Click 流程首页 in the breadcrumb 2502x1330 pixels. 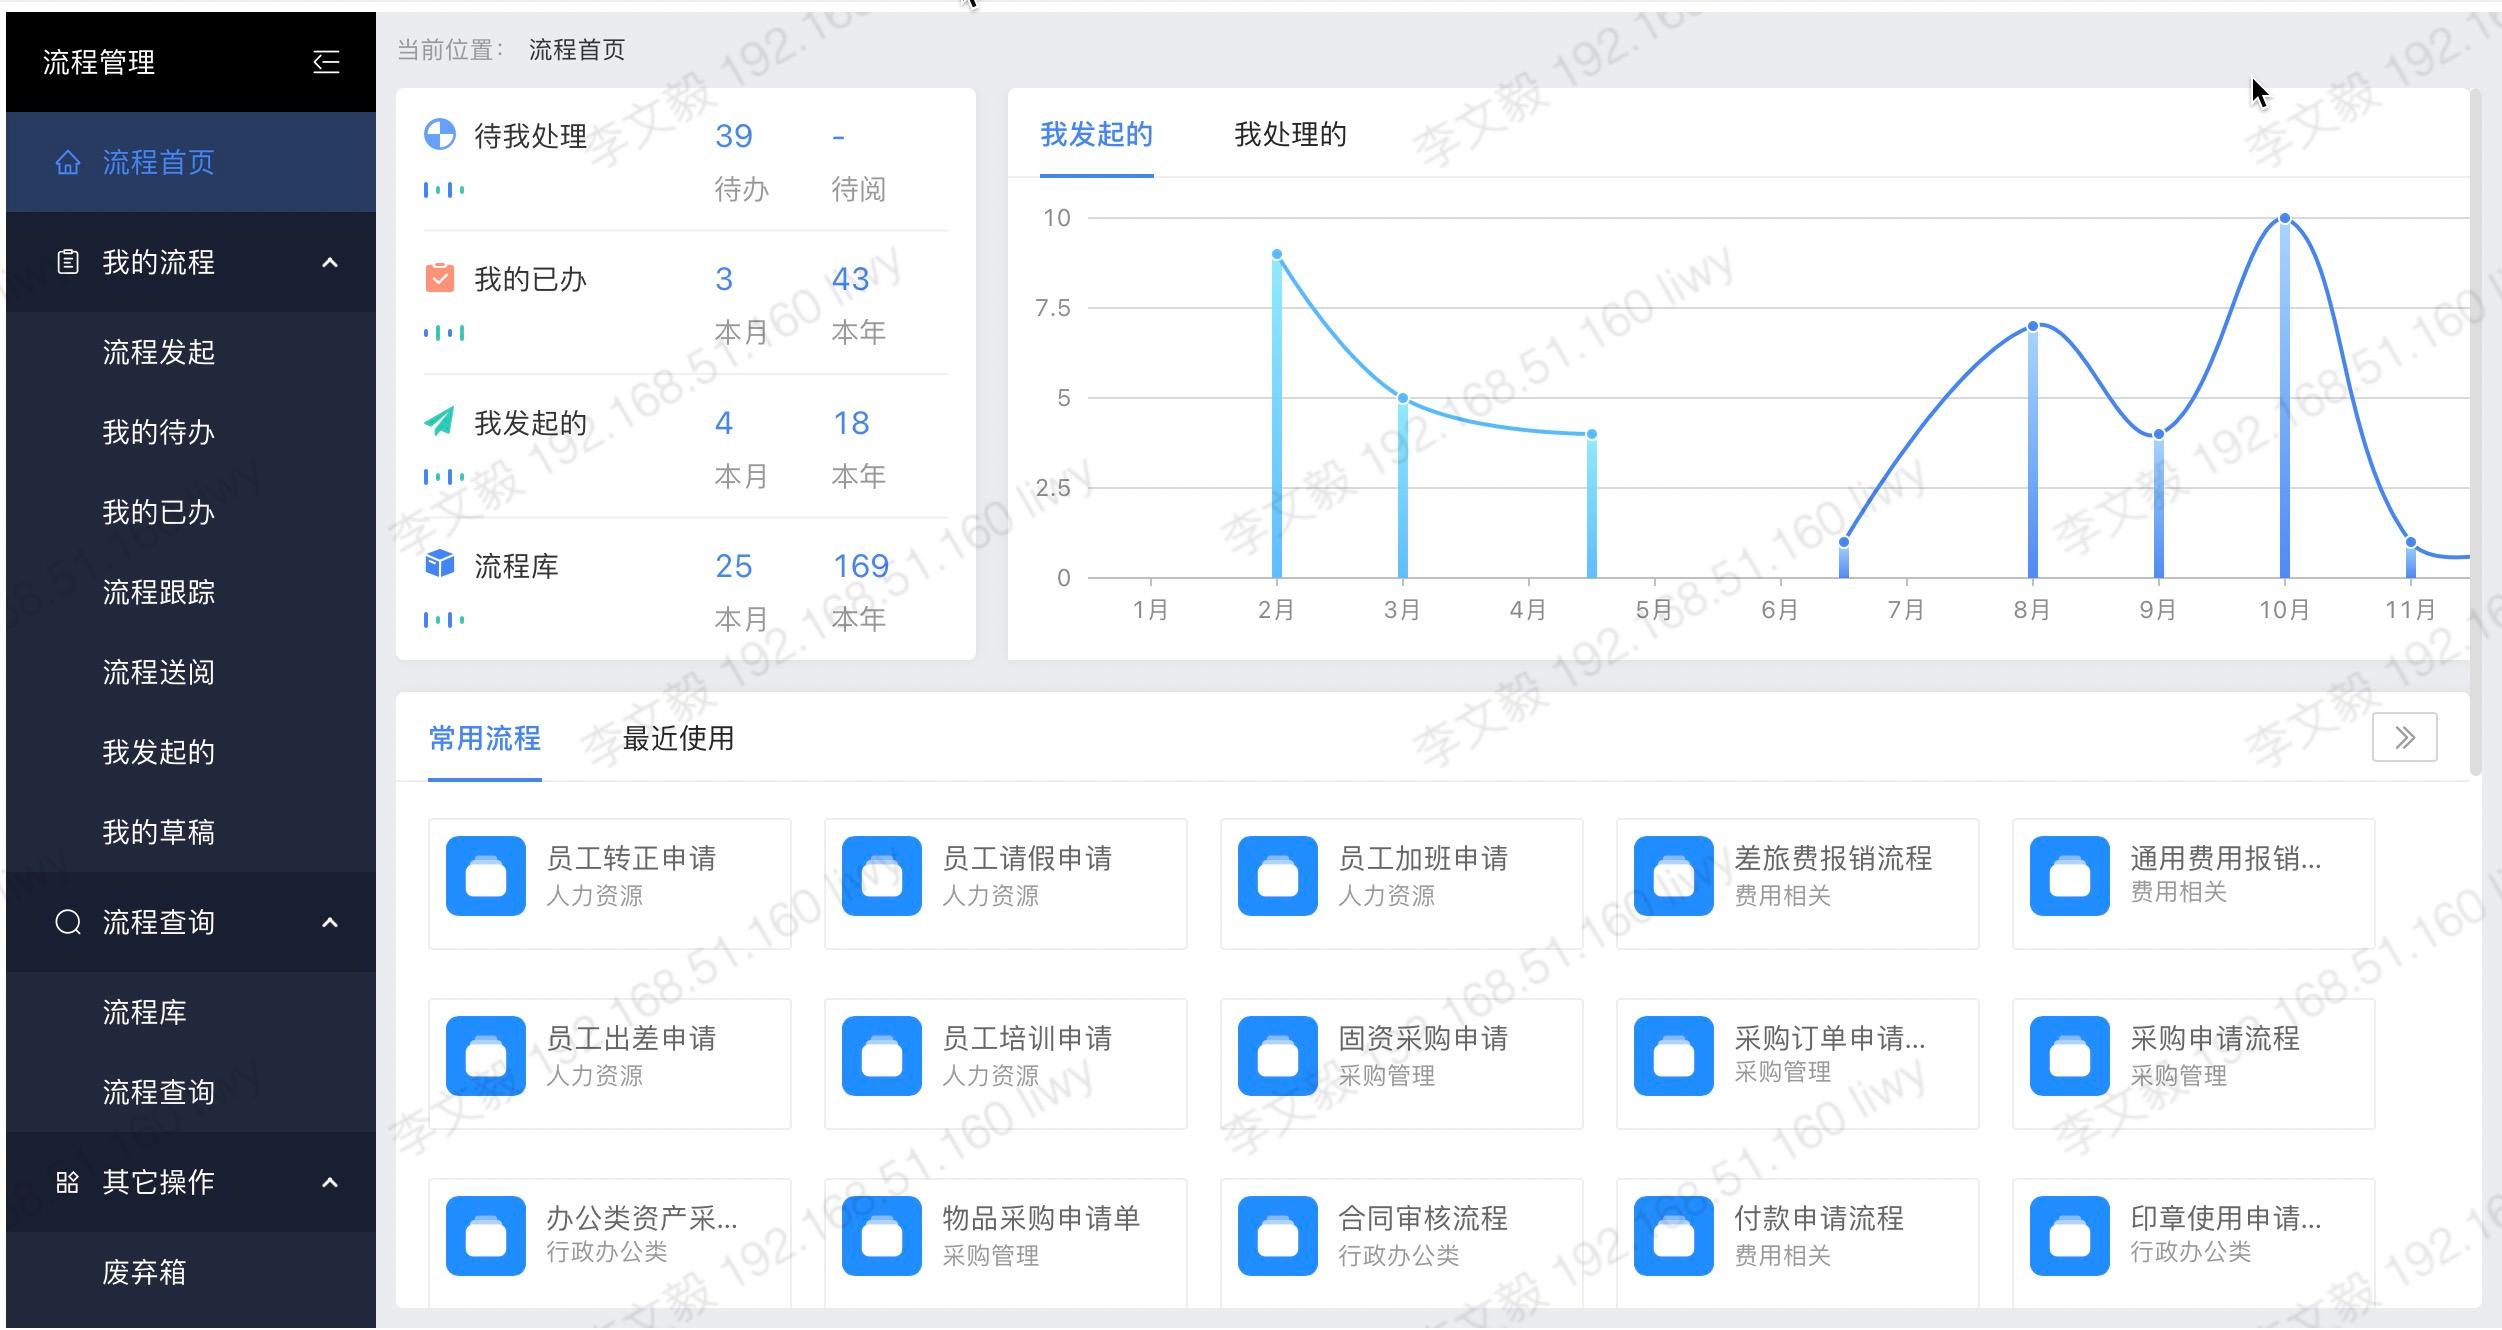577,50
